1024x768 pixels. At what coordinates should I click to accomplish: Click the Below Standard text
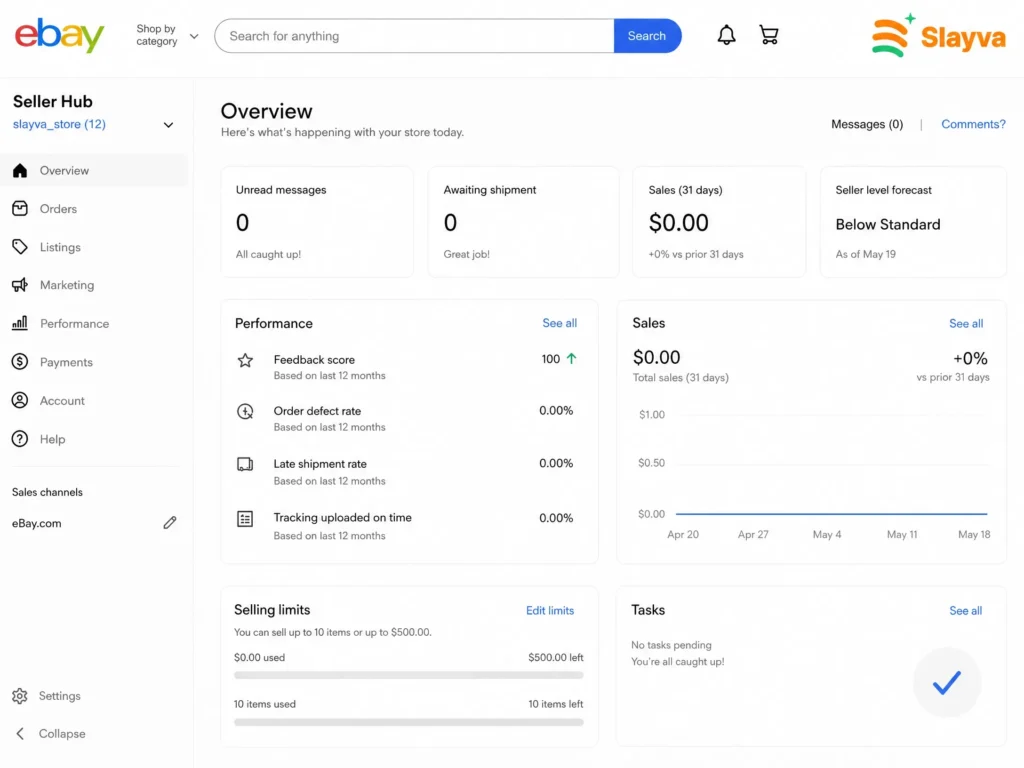[x=888, y=224]
